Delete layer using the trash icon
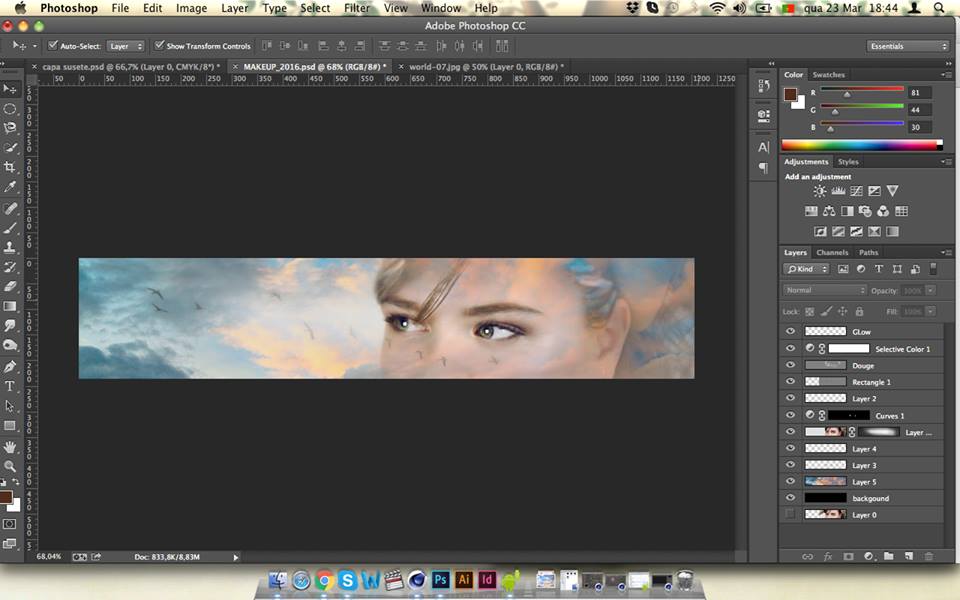 pos(929,556)
